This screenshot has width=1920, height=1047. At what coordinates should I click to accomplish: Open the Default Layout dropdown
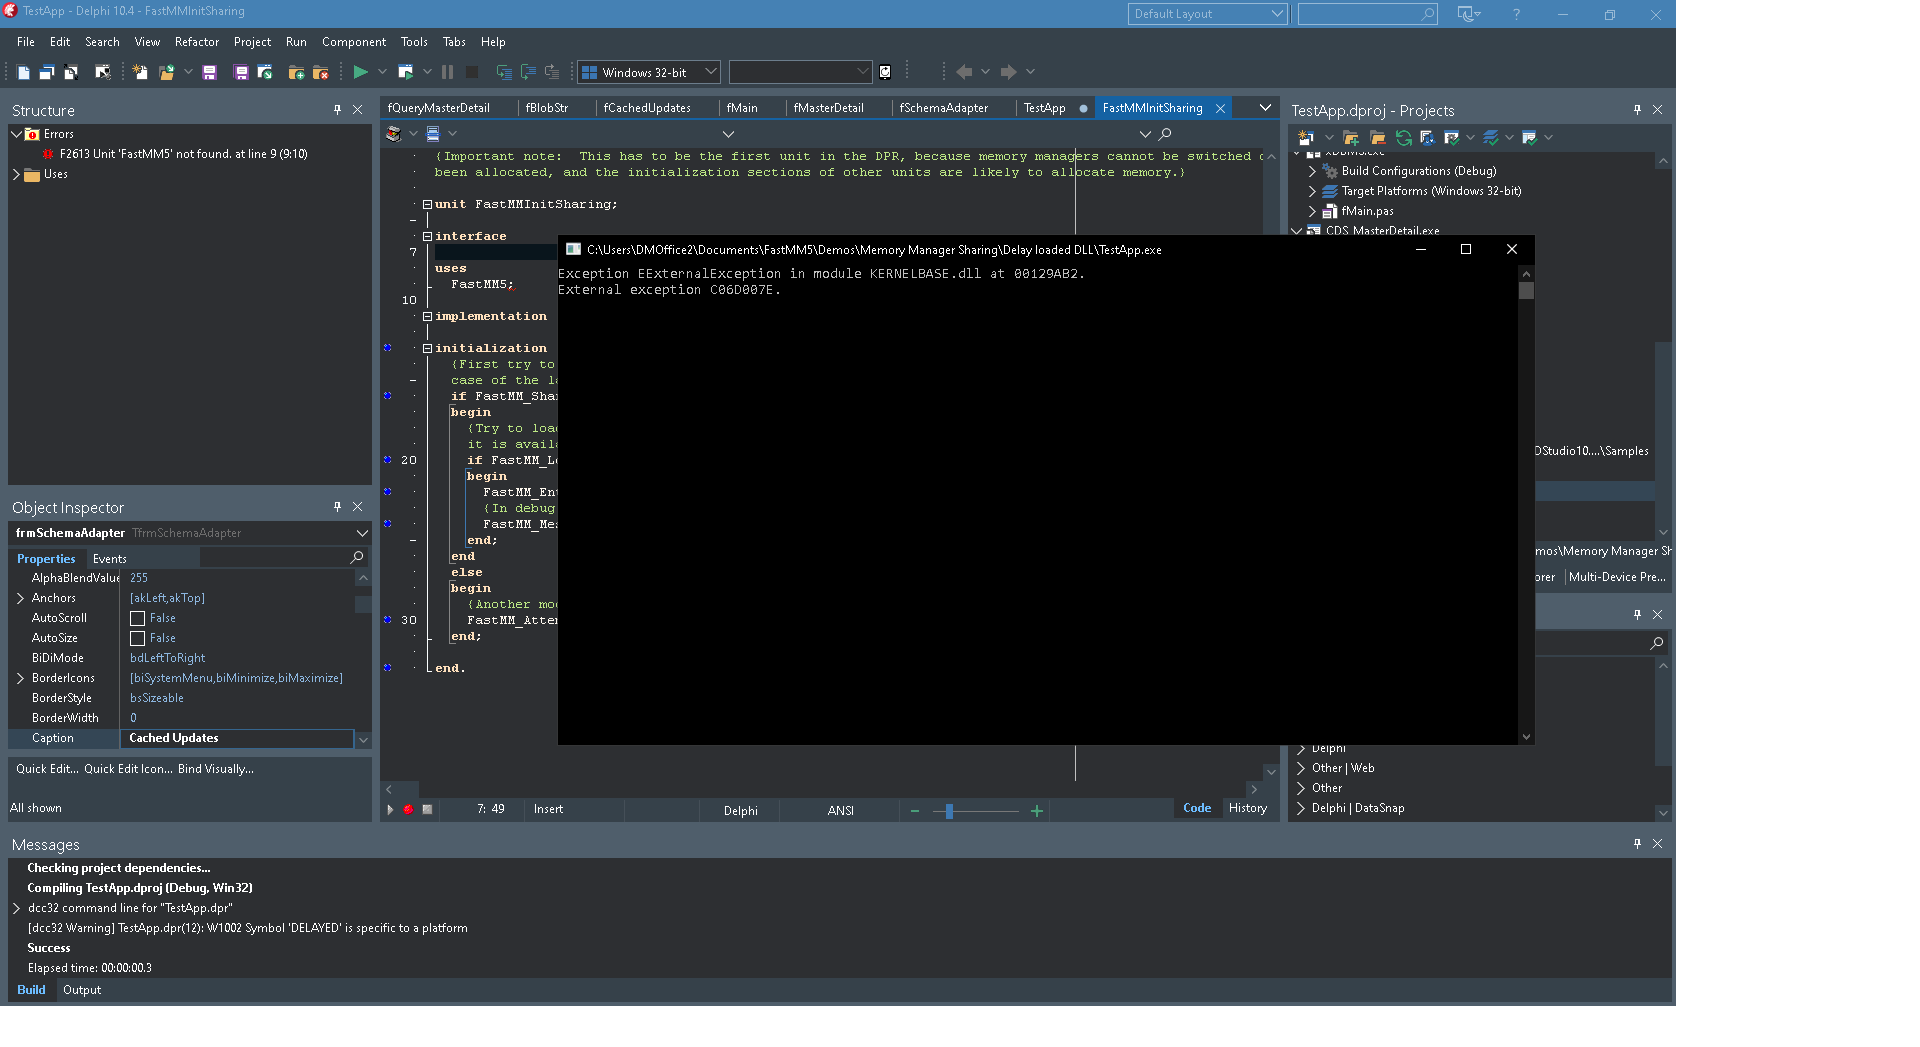pyautogui.click(x=1277, y=14)
